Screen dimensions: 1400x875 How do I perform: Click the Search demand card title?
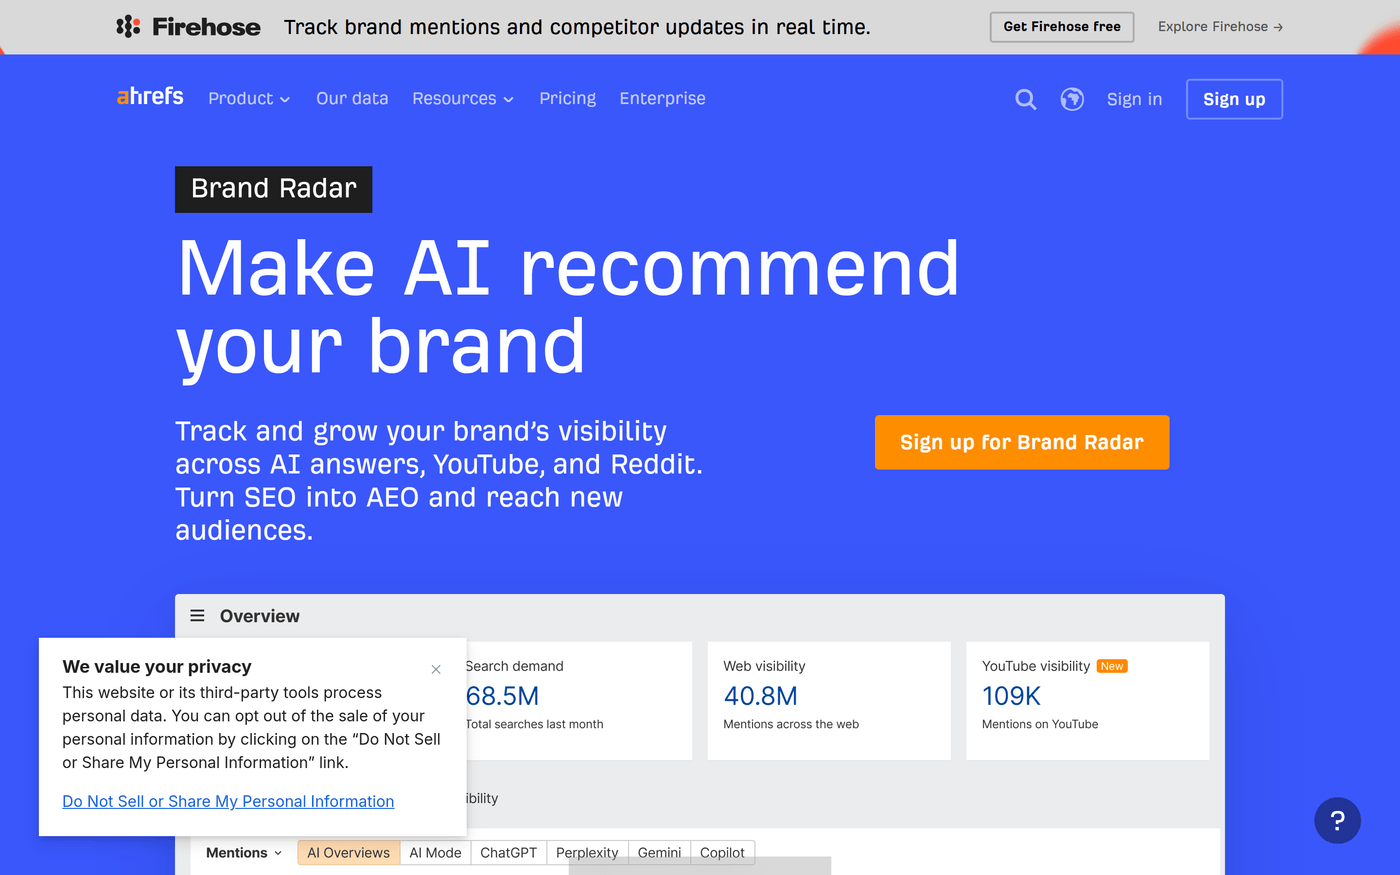(x=514, y=666)
